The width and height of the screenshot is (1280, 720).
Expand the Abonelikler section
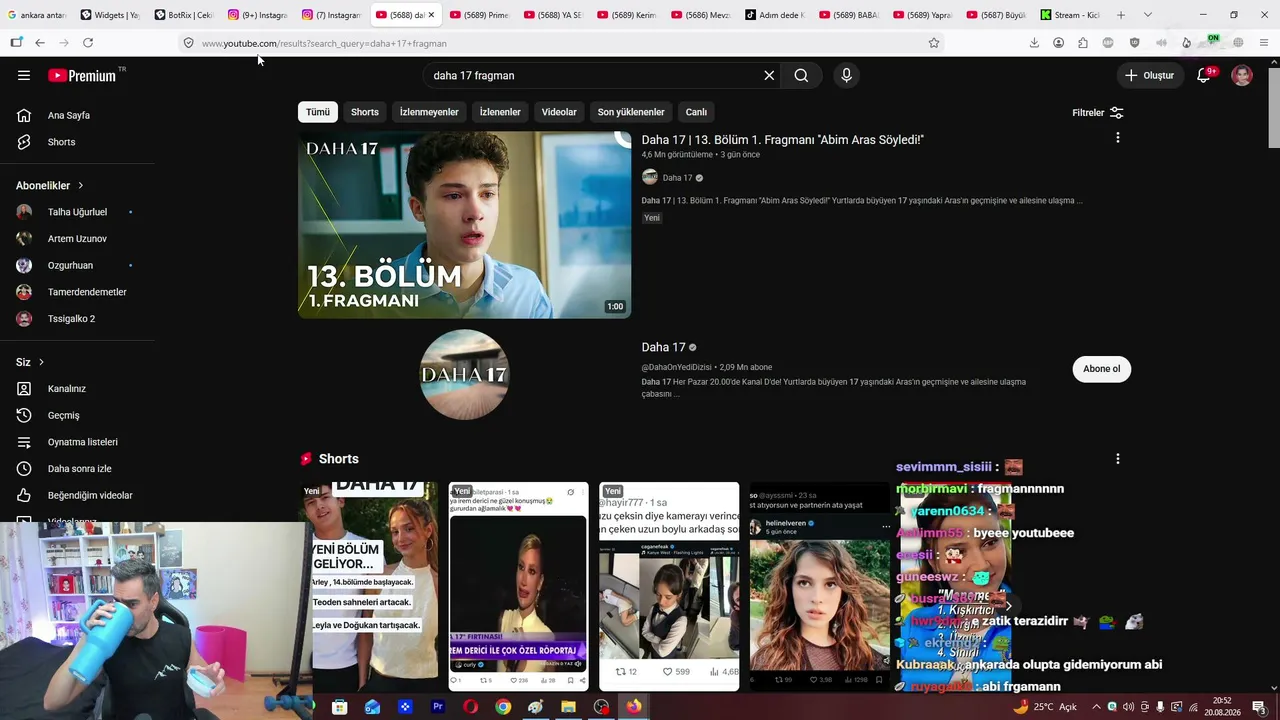click(x=50, y=185)
